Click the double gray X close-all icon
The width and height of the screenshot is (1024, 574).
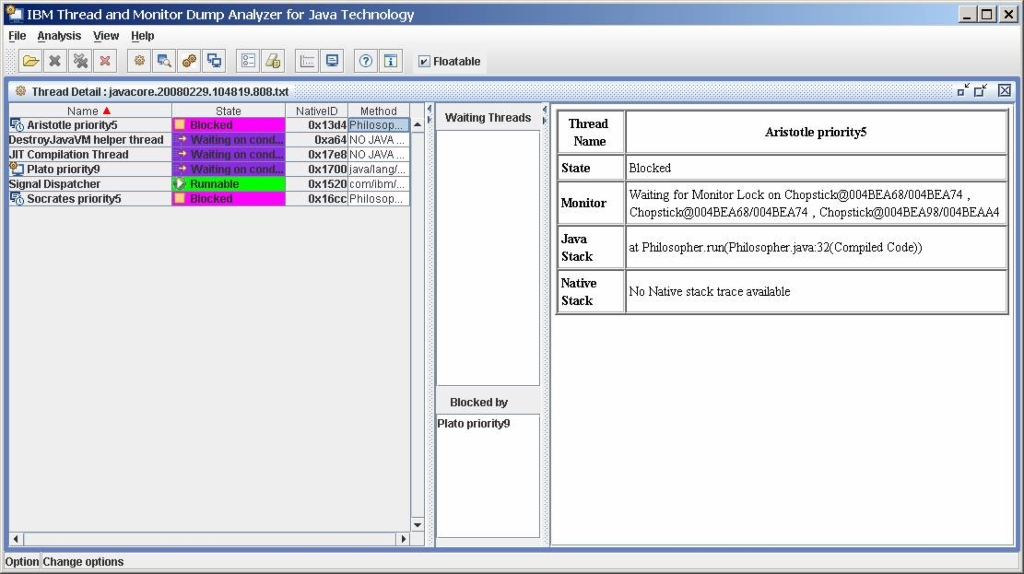pyautogui.click(x=80, y=61)
